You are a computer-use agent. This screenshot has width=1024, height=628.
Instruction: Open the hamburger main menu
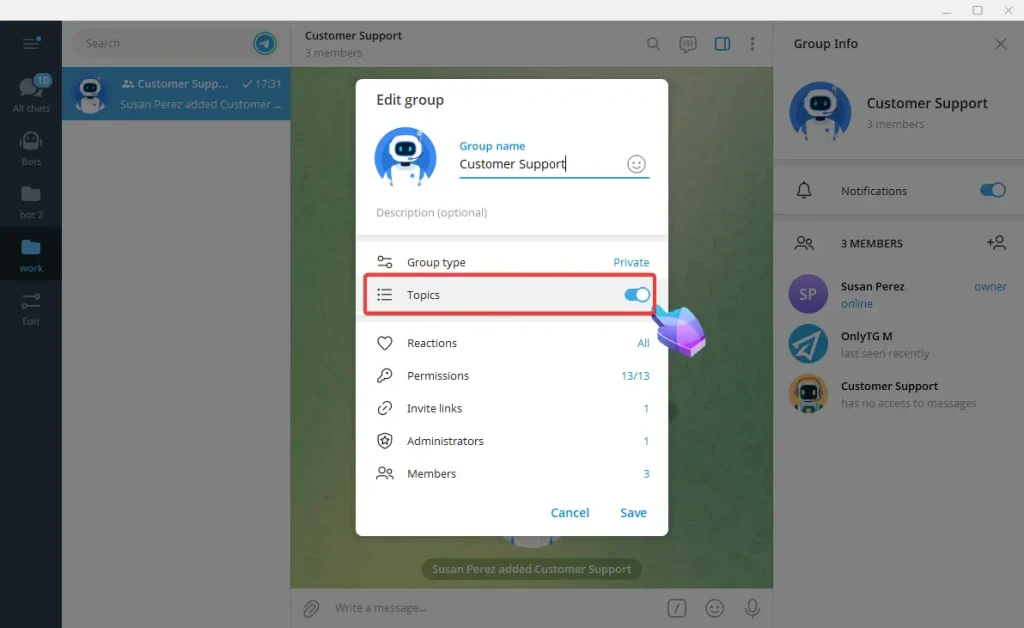pos(31,43)
